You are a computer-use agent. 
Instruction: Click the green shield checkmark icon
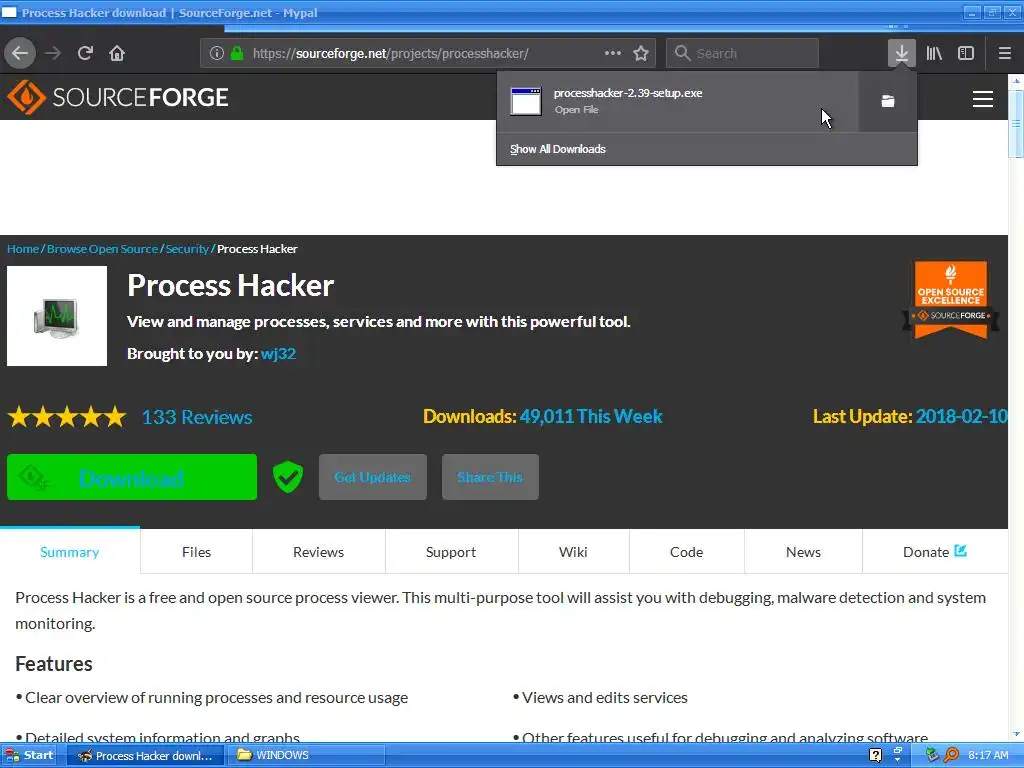point(288,477)
